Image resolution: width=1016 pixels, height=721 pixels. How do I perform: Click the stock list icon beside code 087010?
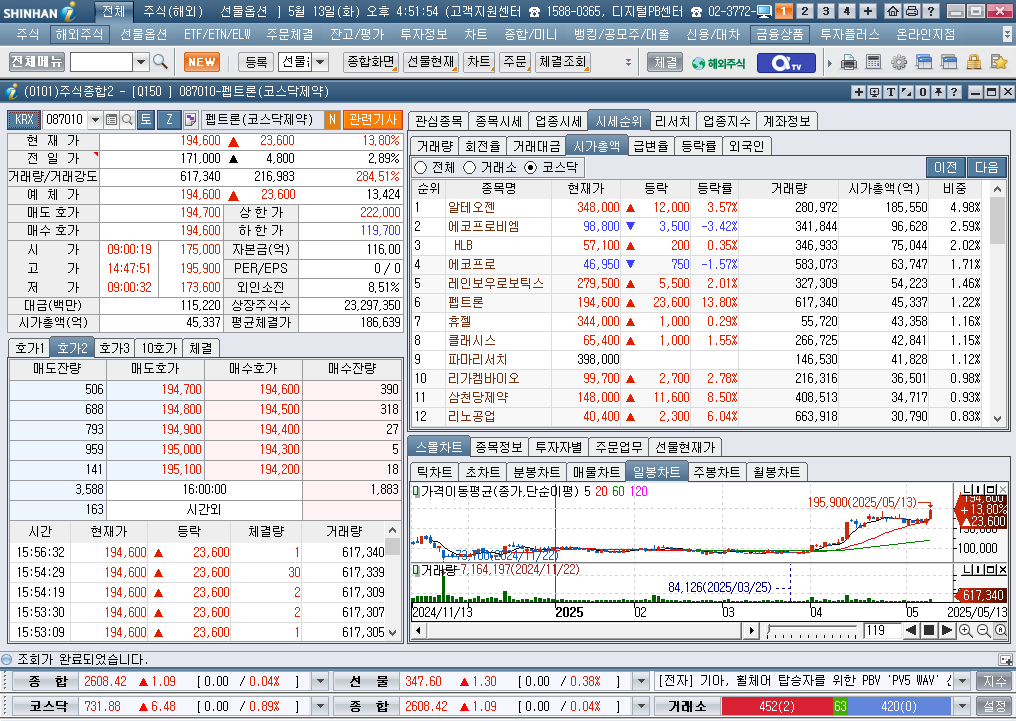point(111,119)
